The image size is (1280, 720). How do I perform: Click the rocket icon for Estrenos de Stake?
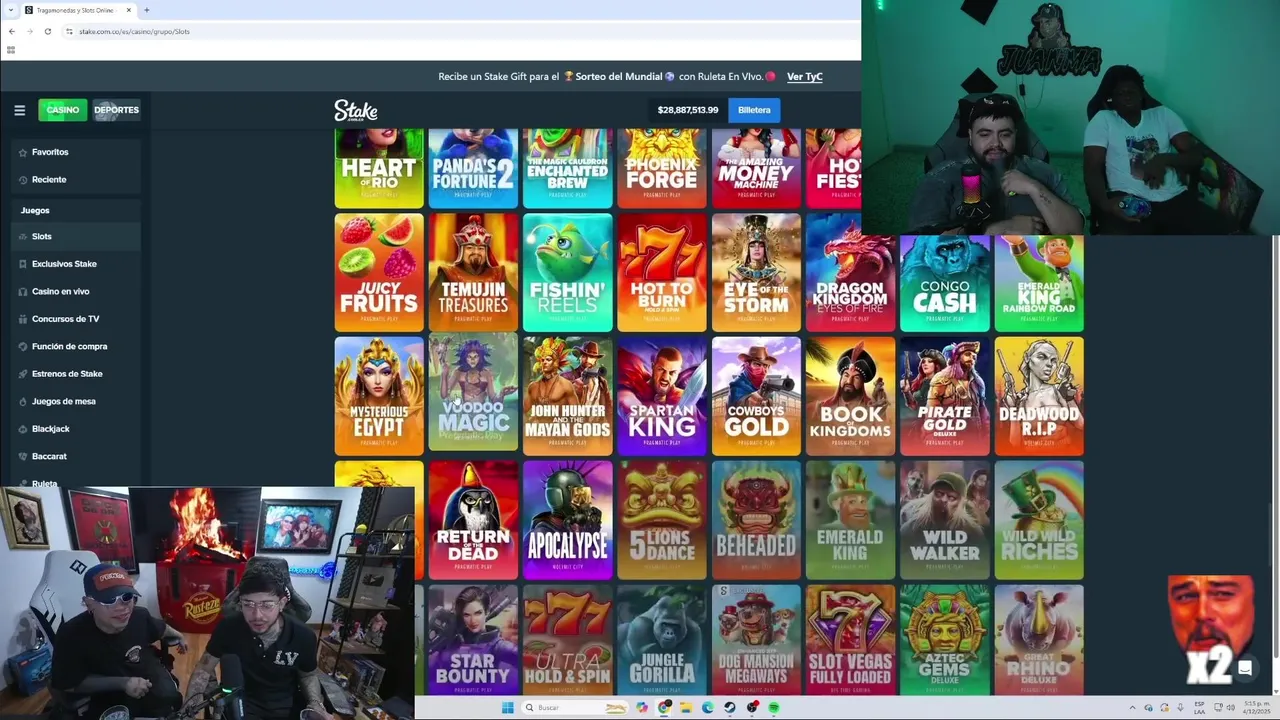point(23,374)
